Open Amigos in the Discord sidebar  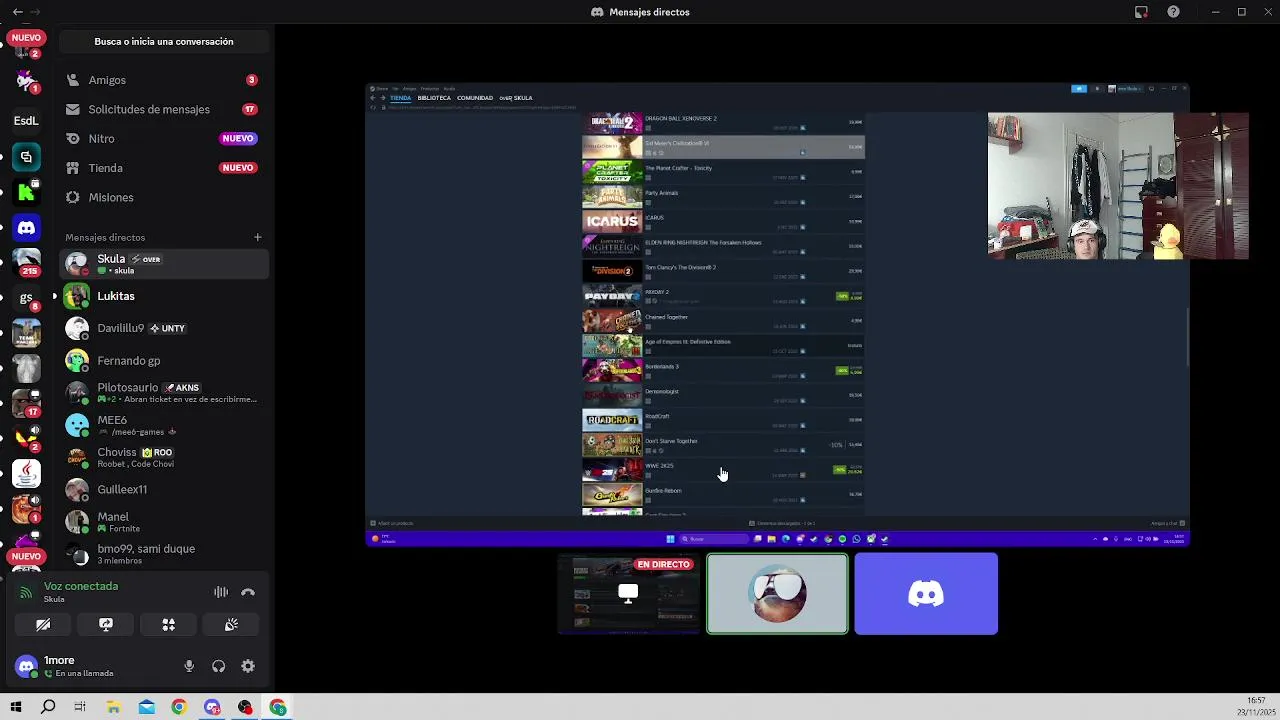[164, 80]
